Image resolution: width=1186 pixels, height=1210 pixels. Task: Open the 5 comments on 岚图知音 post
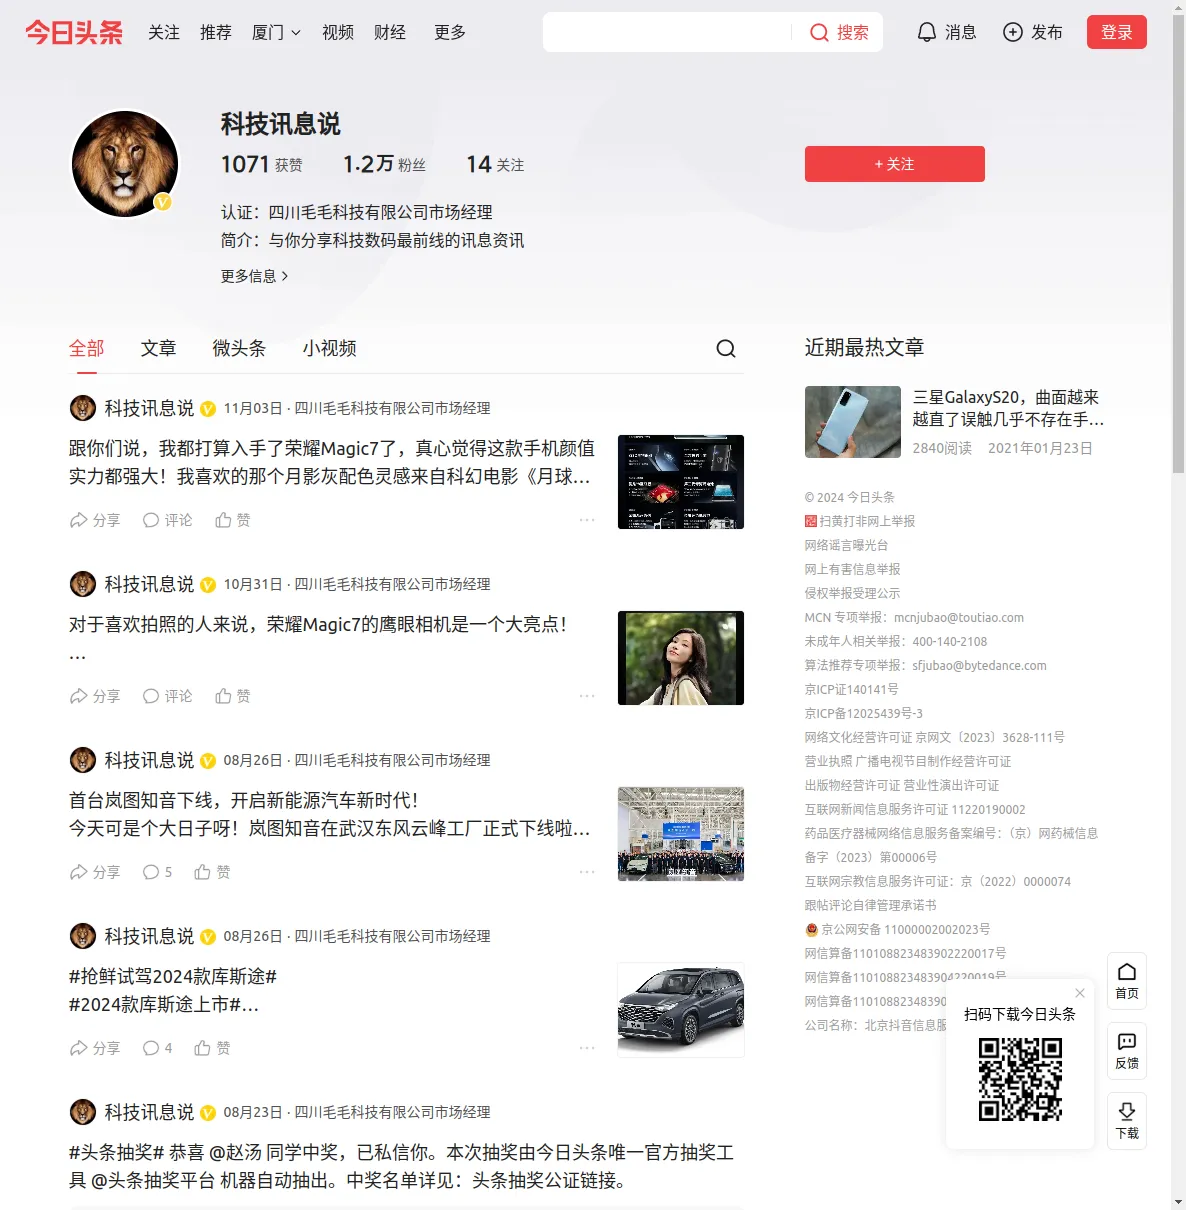tap(157, 872)
